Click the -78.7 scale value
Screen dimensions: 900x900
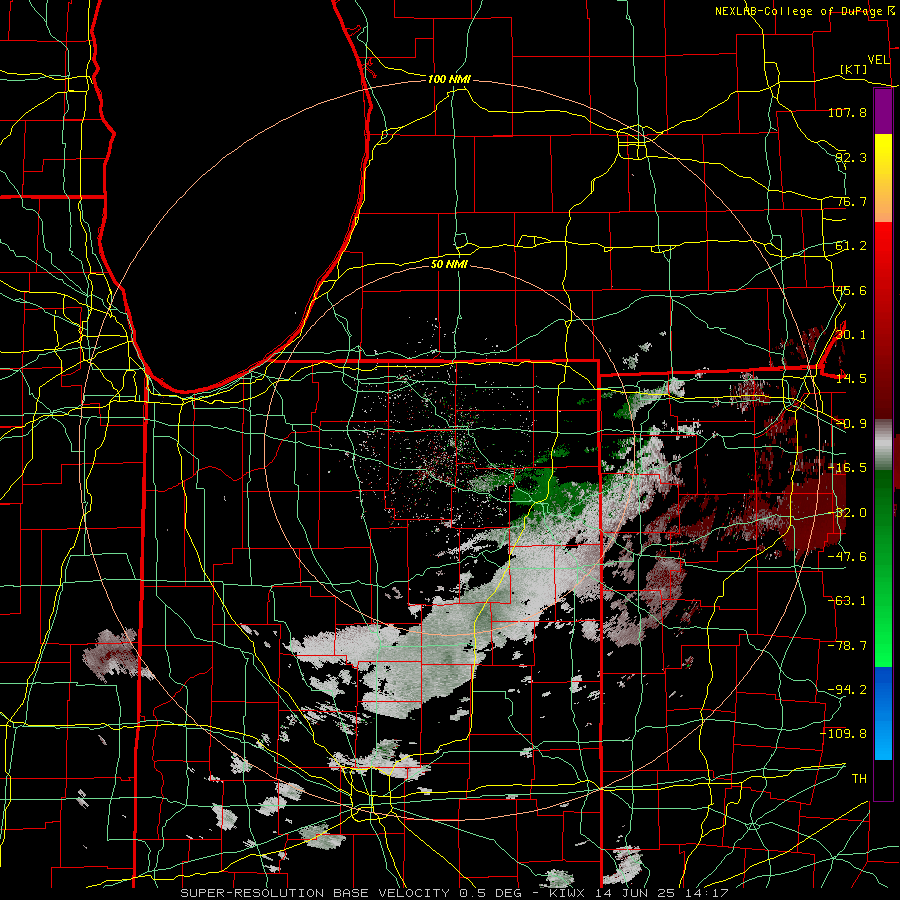[x=847, y=646]
